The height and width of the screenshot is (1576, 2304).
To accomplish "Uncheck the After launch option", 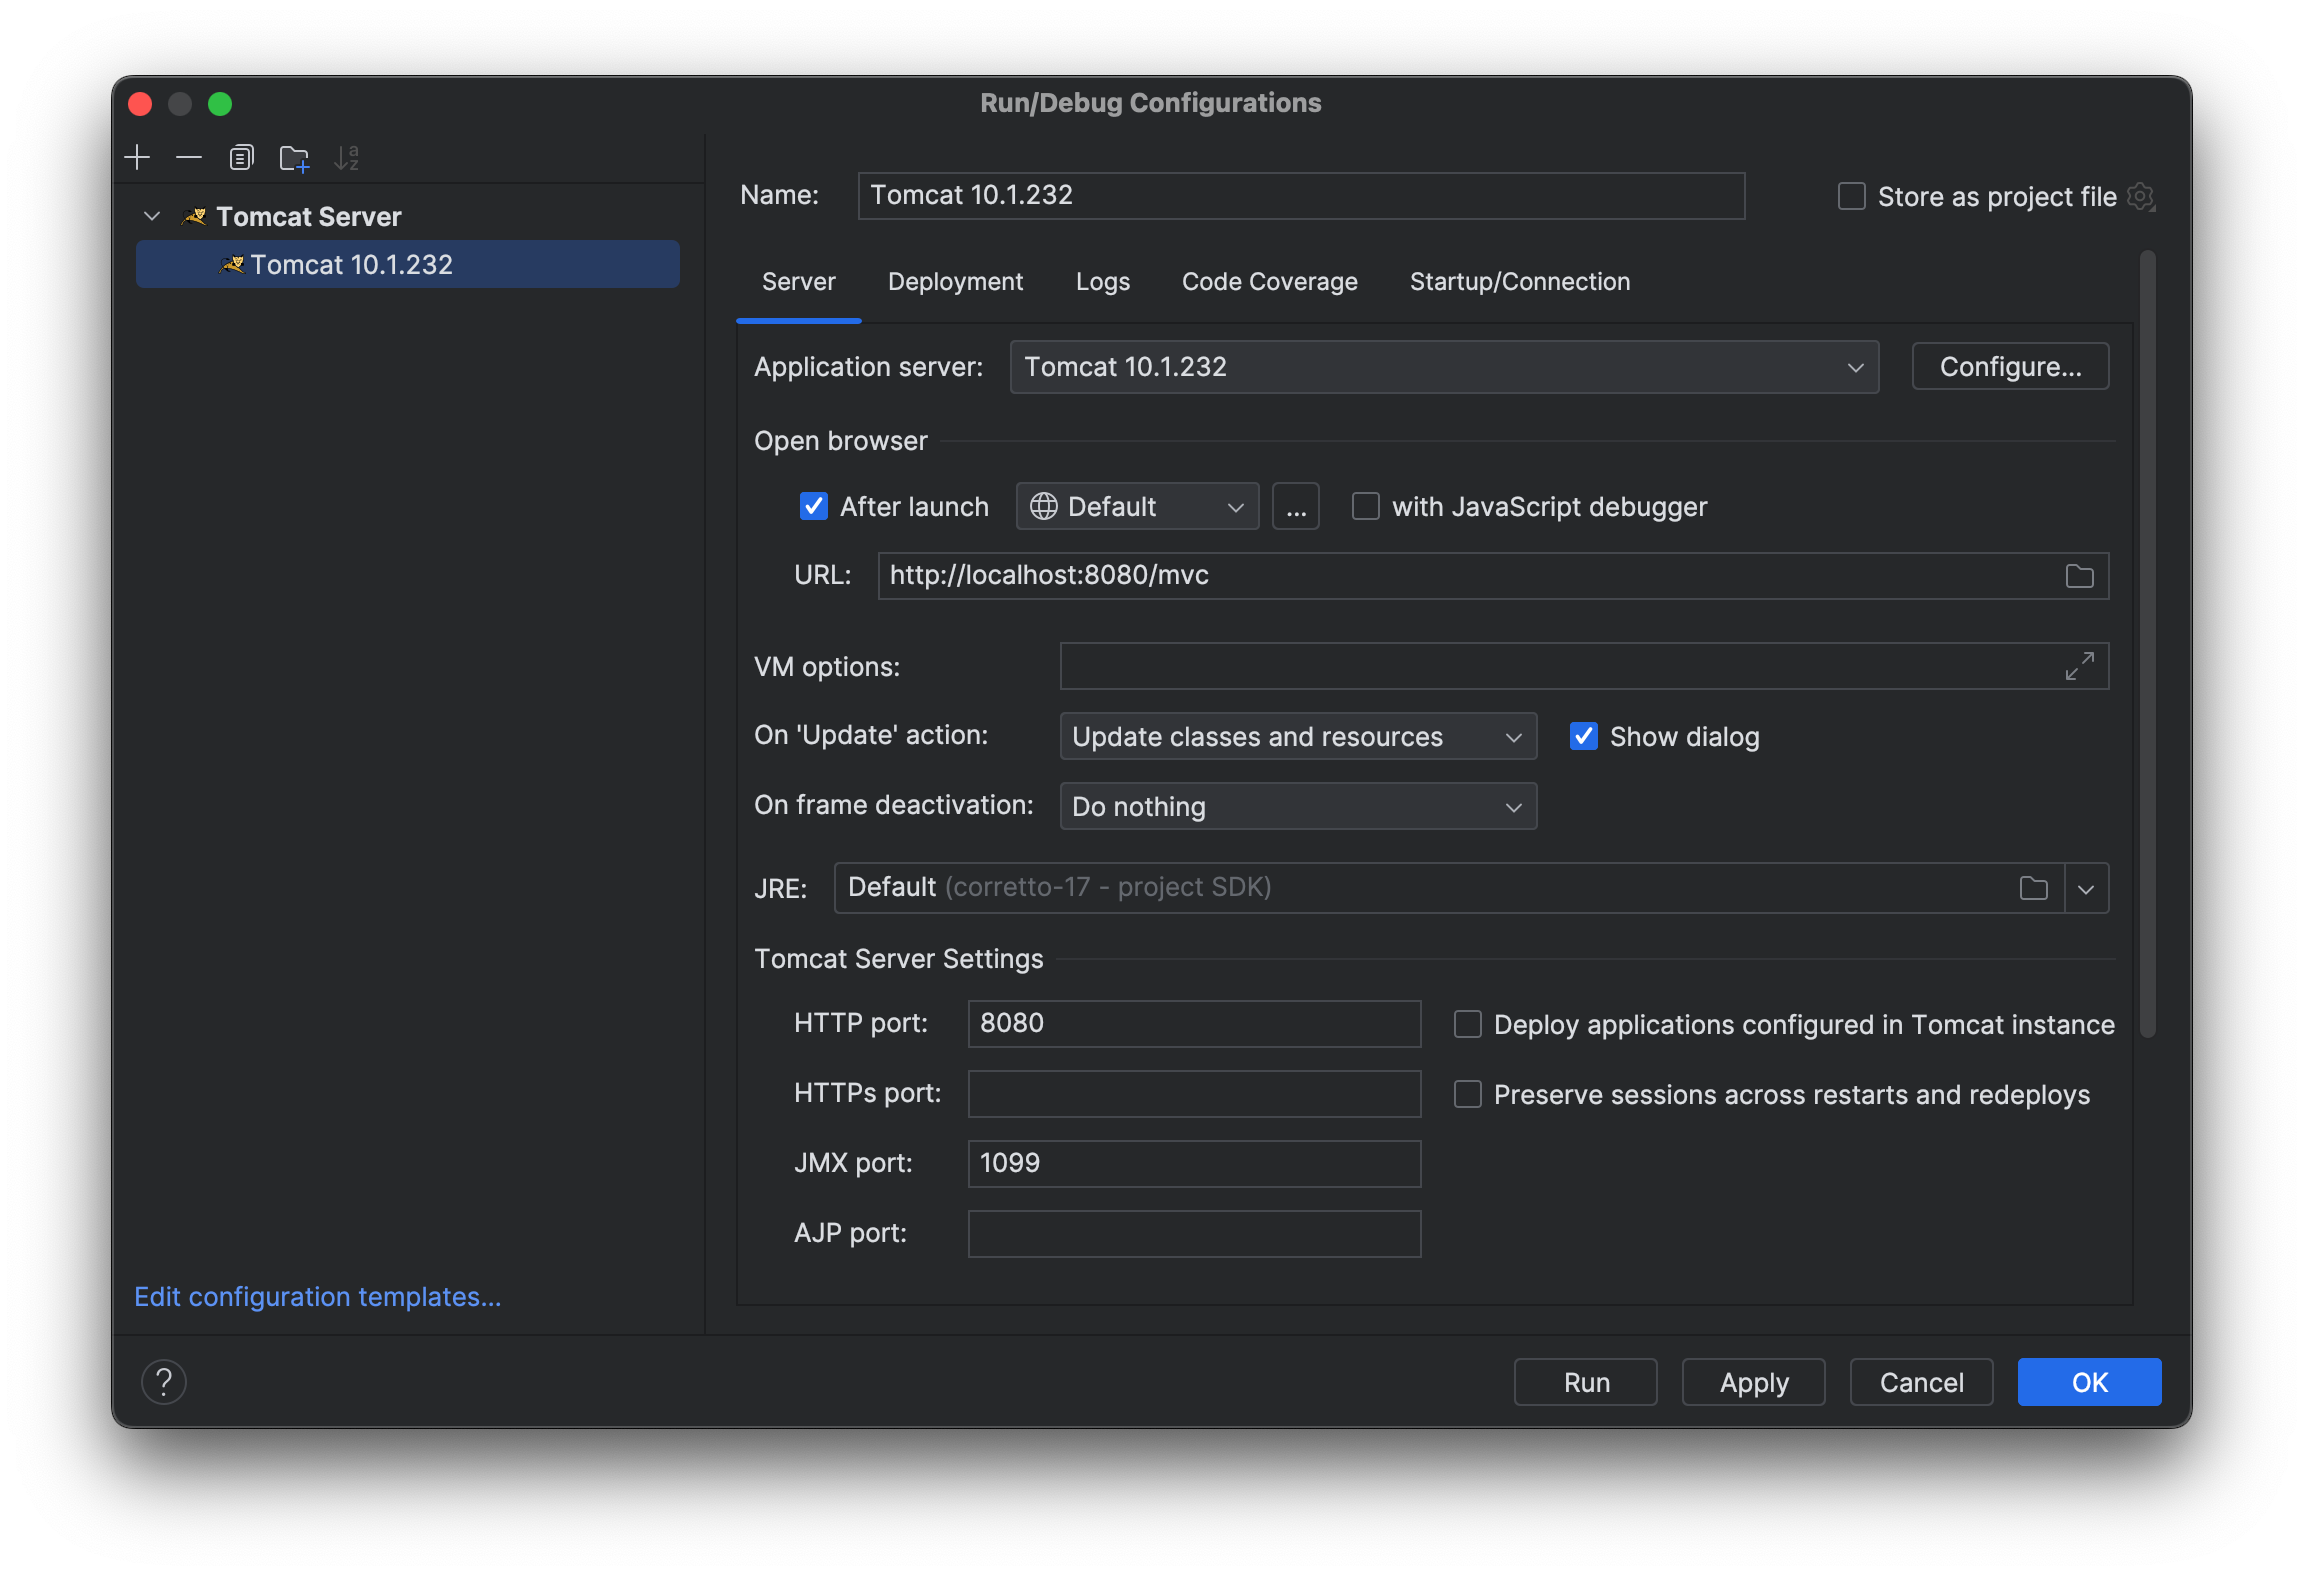I will coord(814,506).
